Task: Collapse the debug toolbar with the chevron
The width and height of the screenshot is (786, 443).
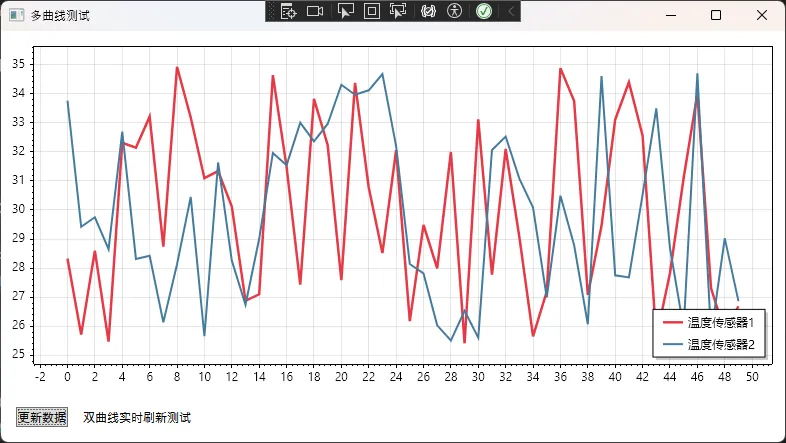Action: point(511,11)
